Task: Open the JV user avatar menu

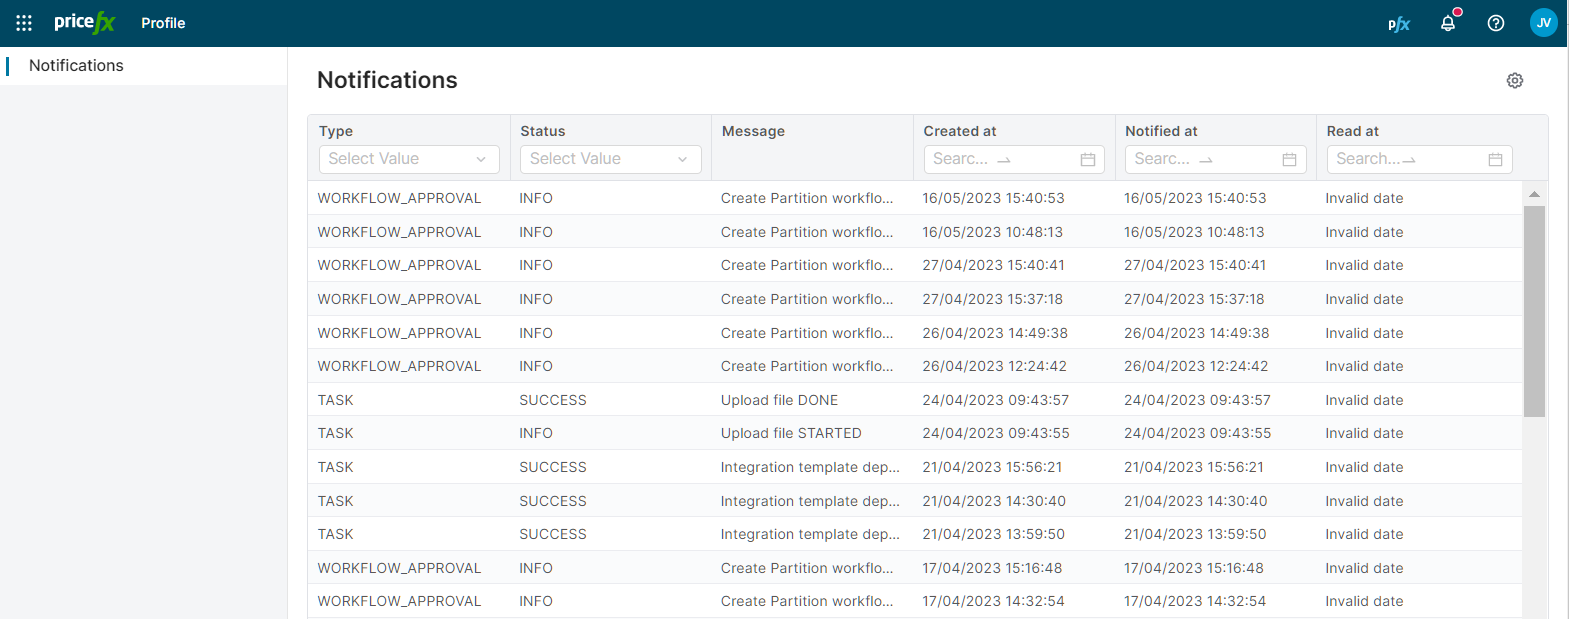Action: (1543, 23)
